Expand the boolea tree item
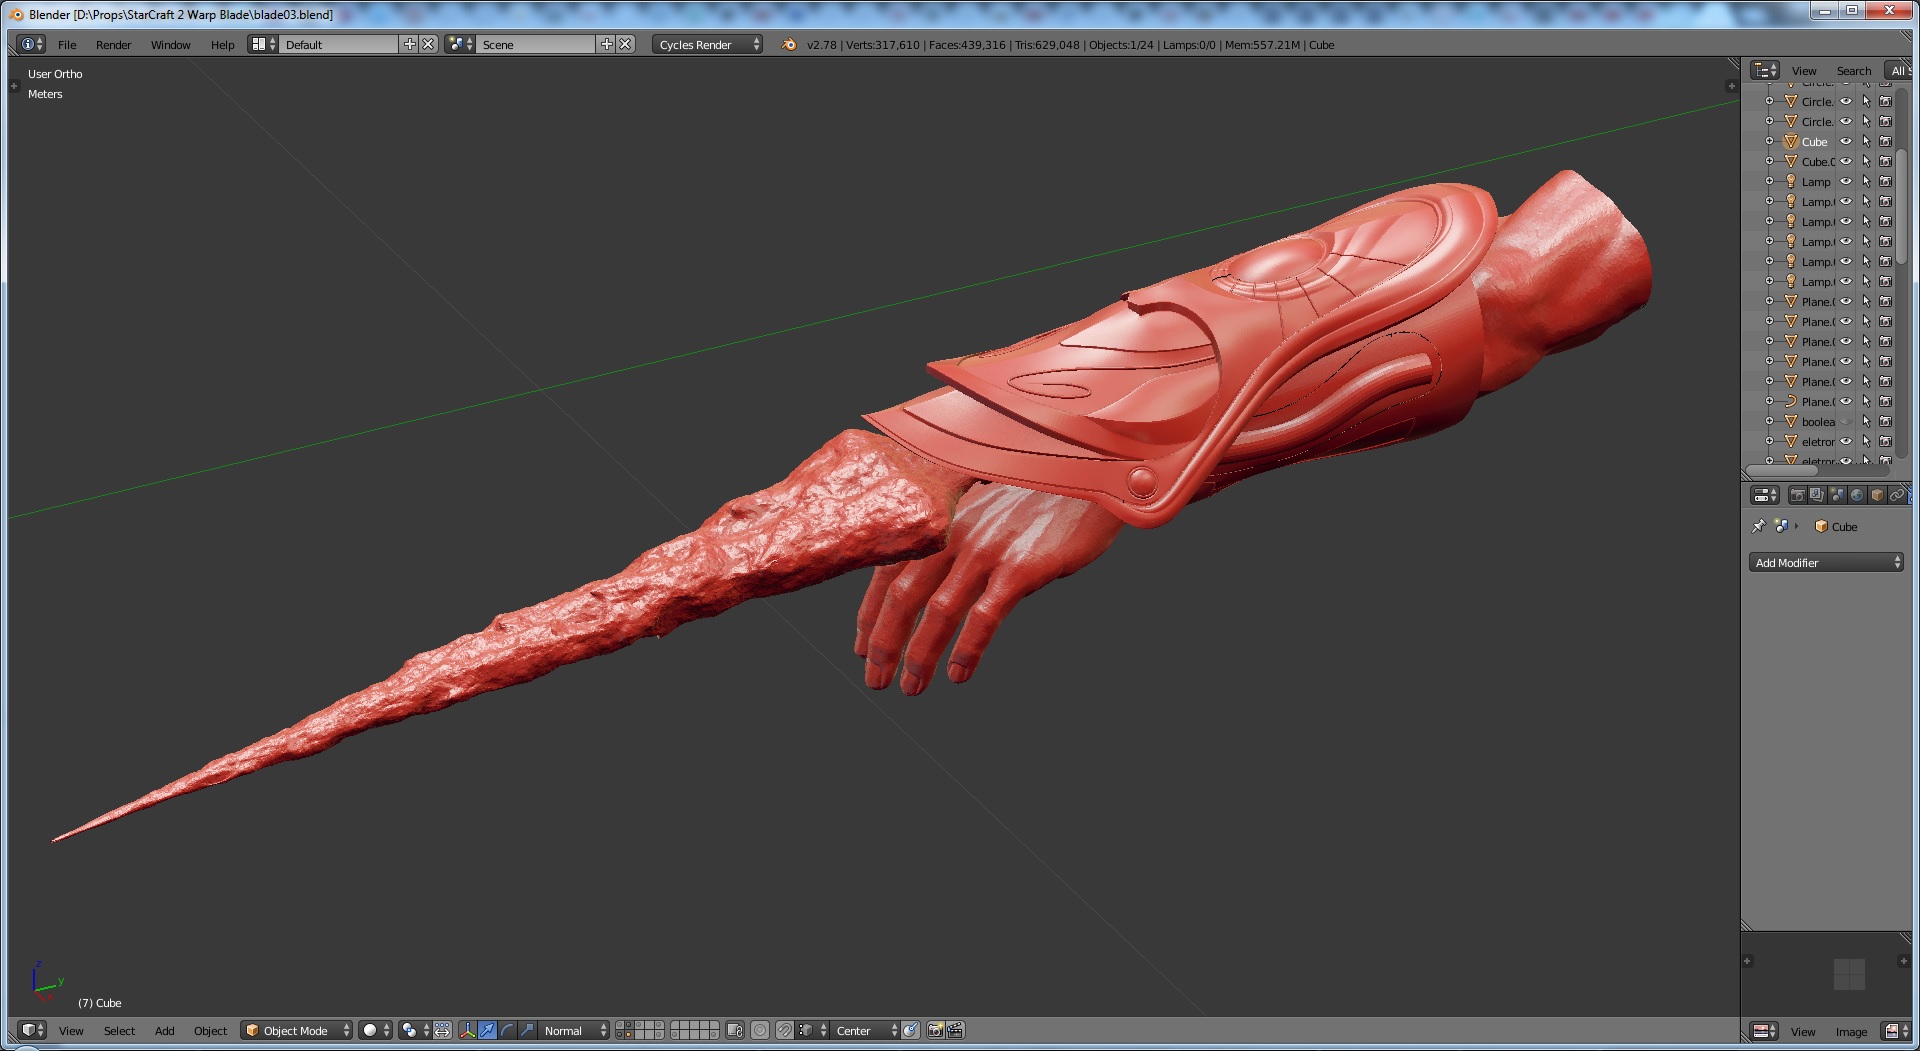The height and width of the screenshot is (1051, 1920). pyautogui.click(x=1769, y=421)
